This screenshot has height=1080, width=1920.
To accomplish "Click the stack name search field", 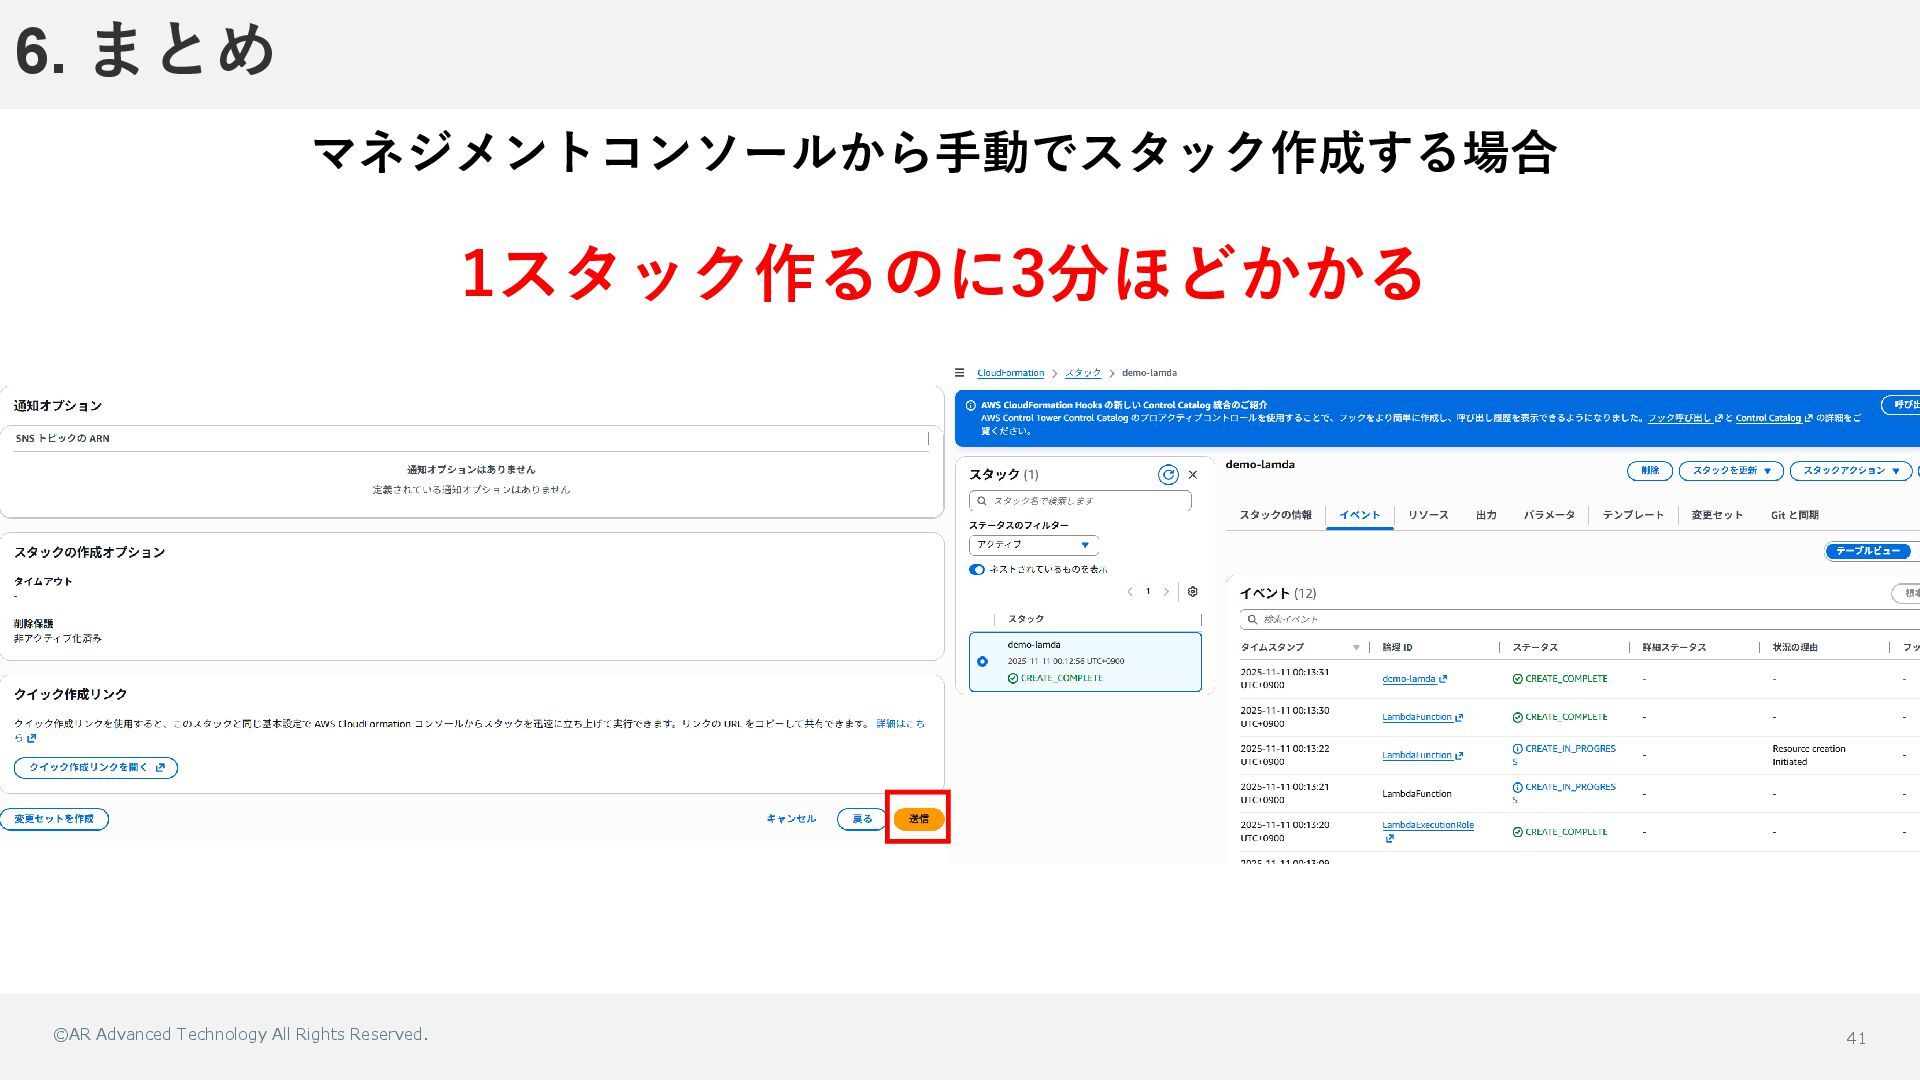I will (1080, 501).
